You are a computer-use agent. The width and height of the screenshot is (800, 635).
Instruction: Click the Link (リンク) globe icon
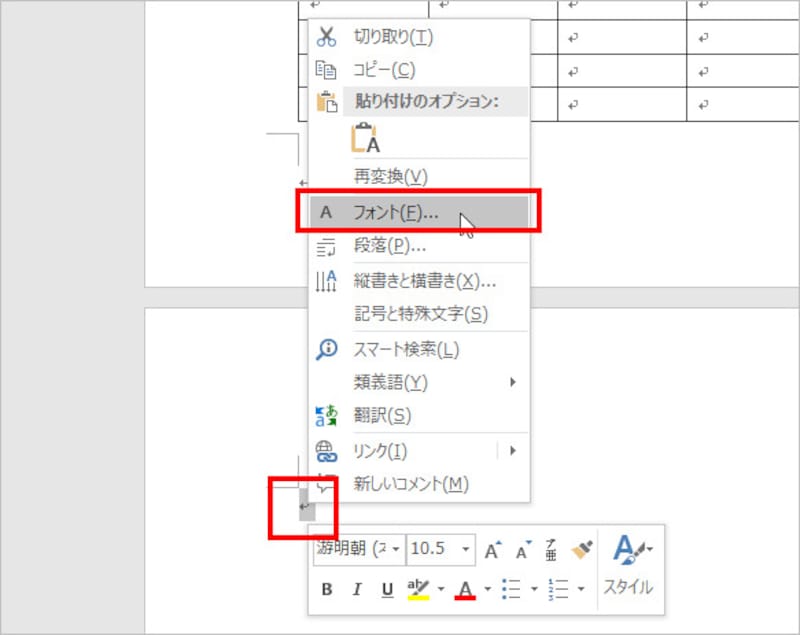pyautogui.click(x=325, y=452)
